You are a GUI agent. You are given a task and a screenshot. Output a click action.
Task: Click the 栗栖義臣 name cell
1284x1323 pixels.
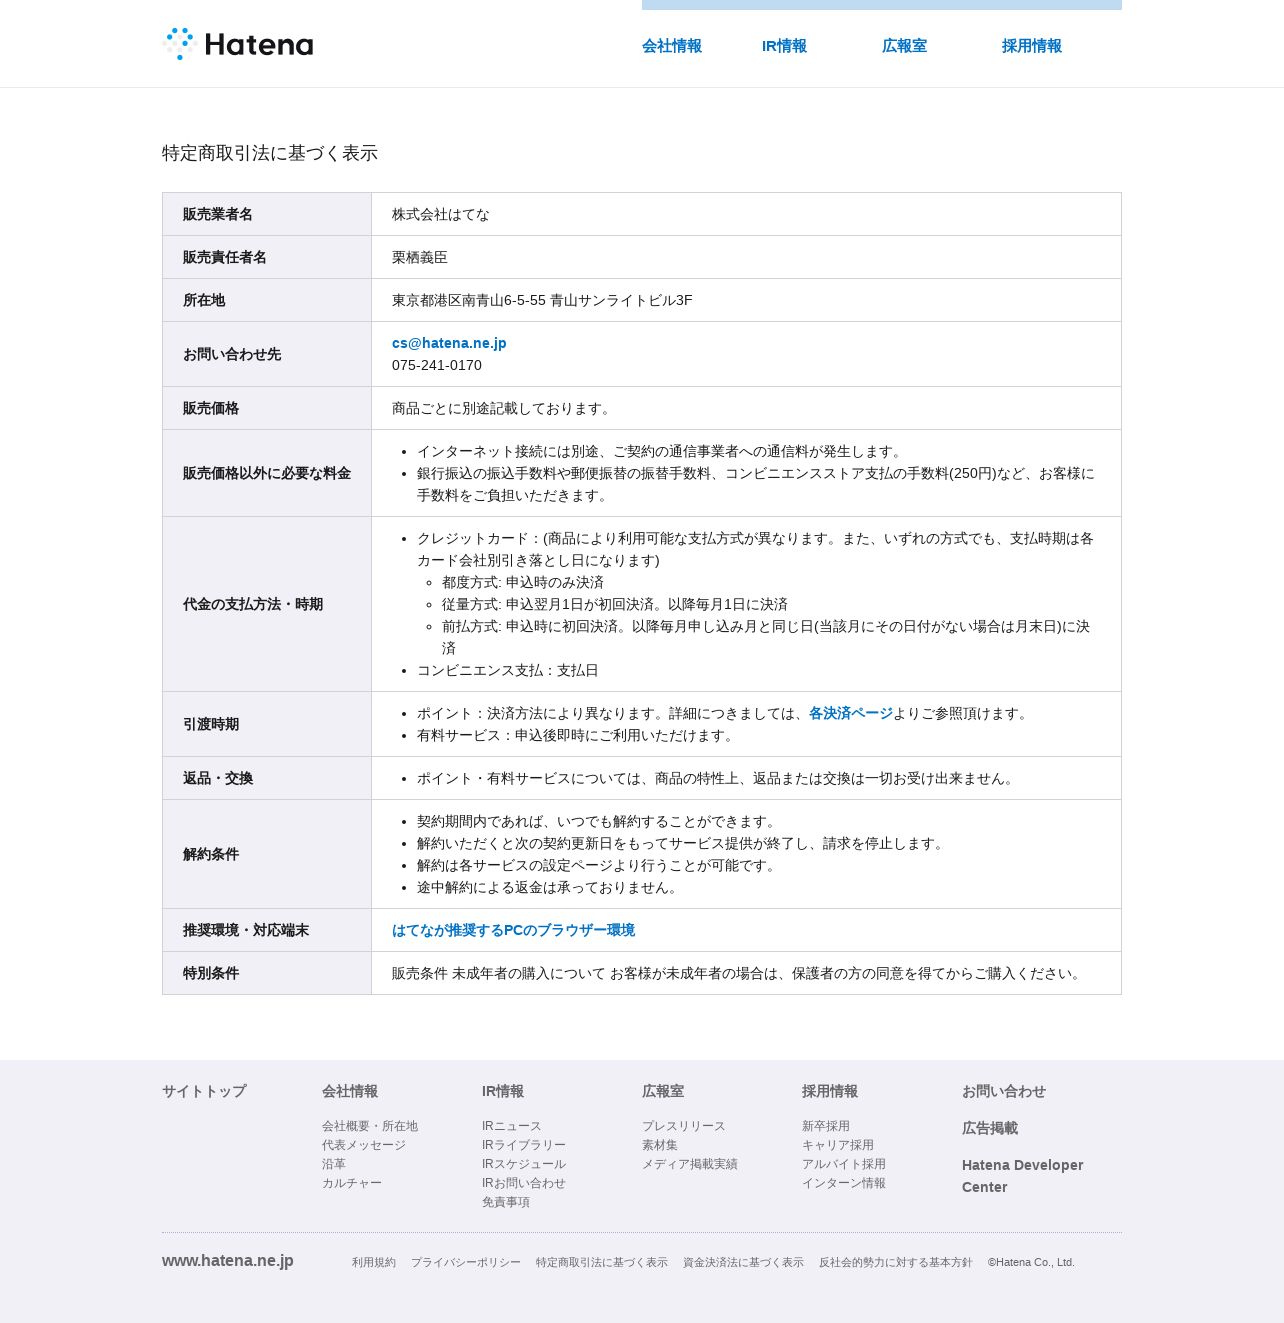click(746, 257)
